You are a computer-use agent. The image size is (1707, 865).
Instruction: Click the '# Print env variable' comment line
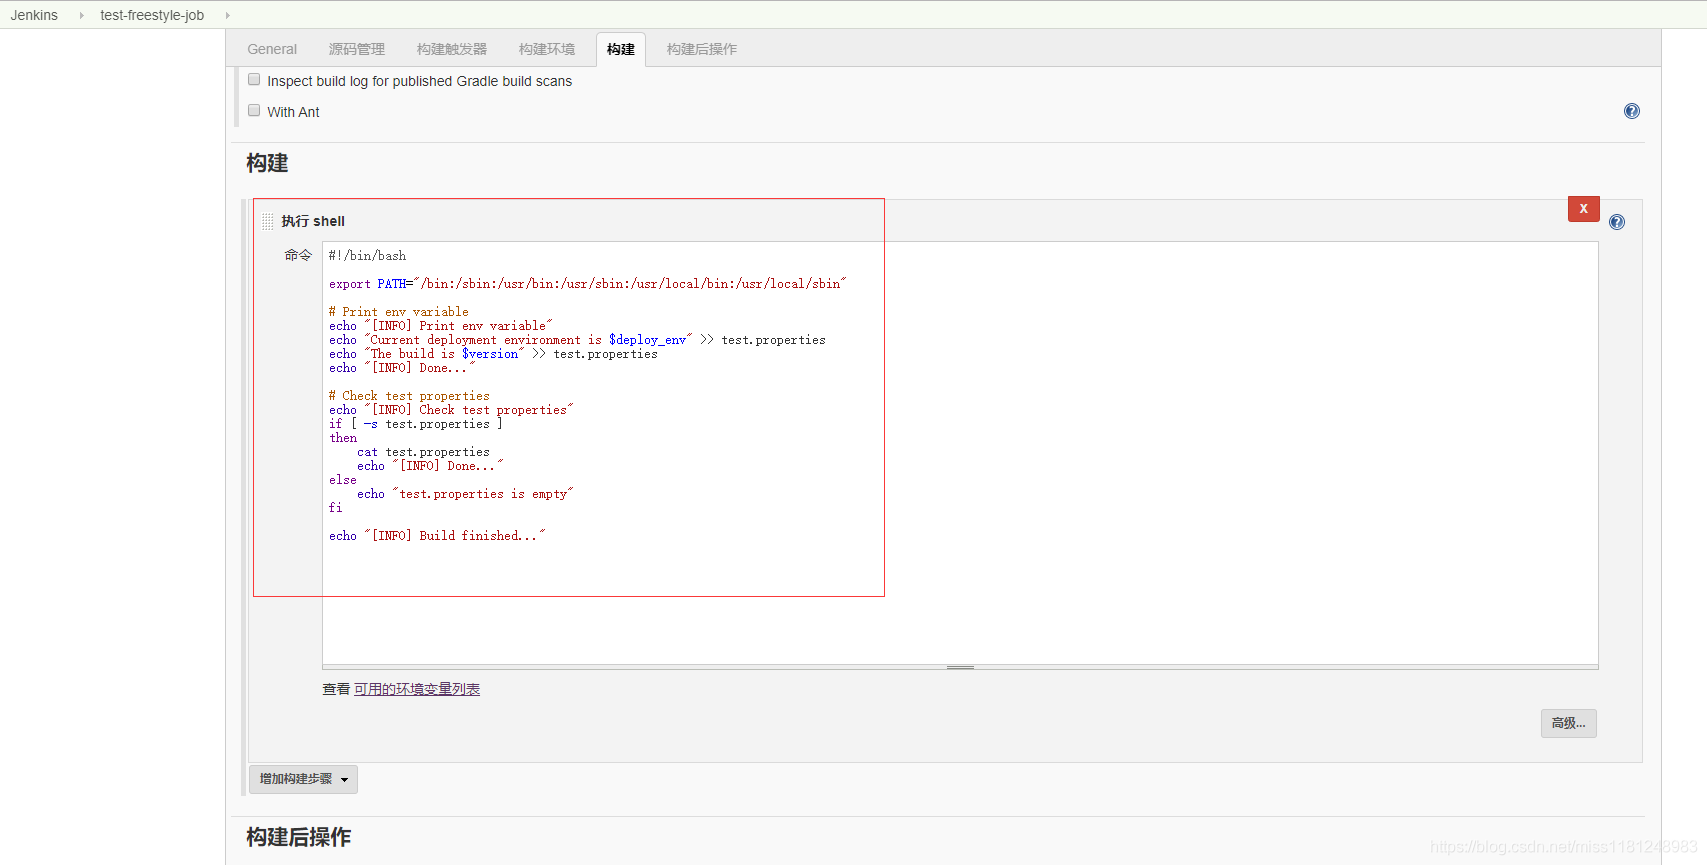pos(399,312)
